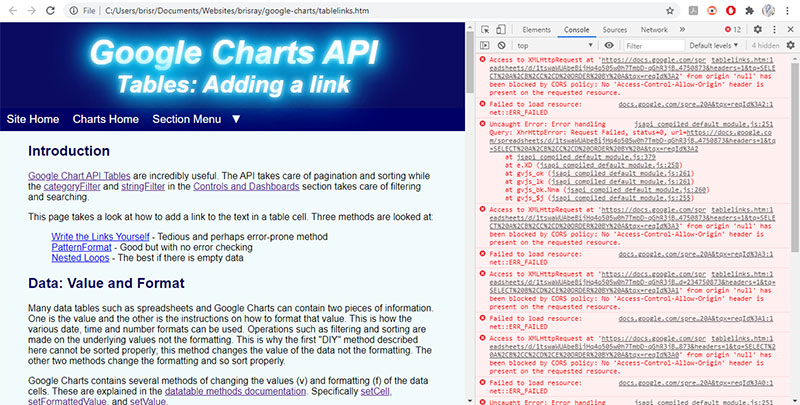The height and width of the screenshot is (405, 800).
Task: Open the Chrome profile avatar
Action: (768, 11)
